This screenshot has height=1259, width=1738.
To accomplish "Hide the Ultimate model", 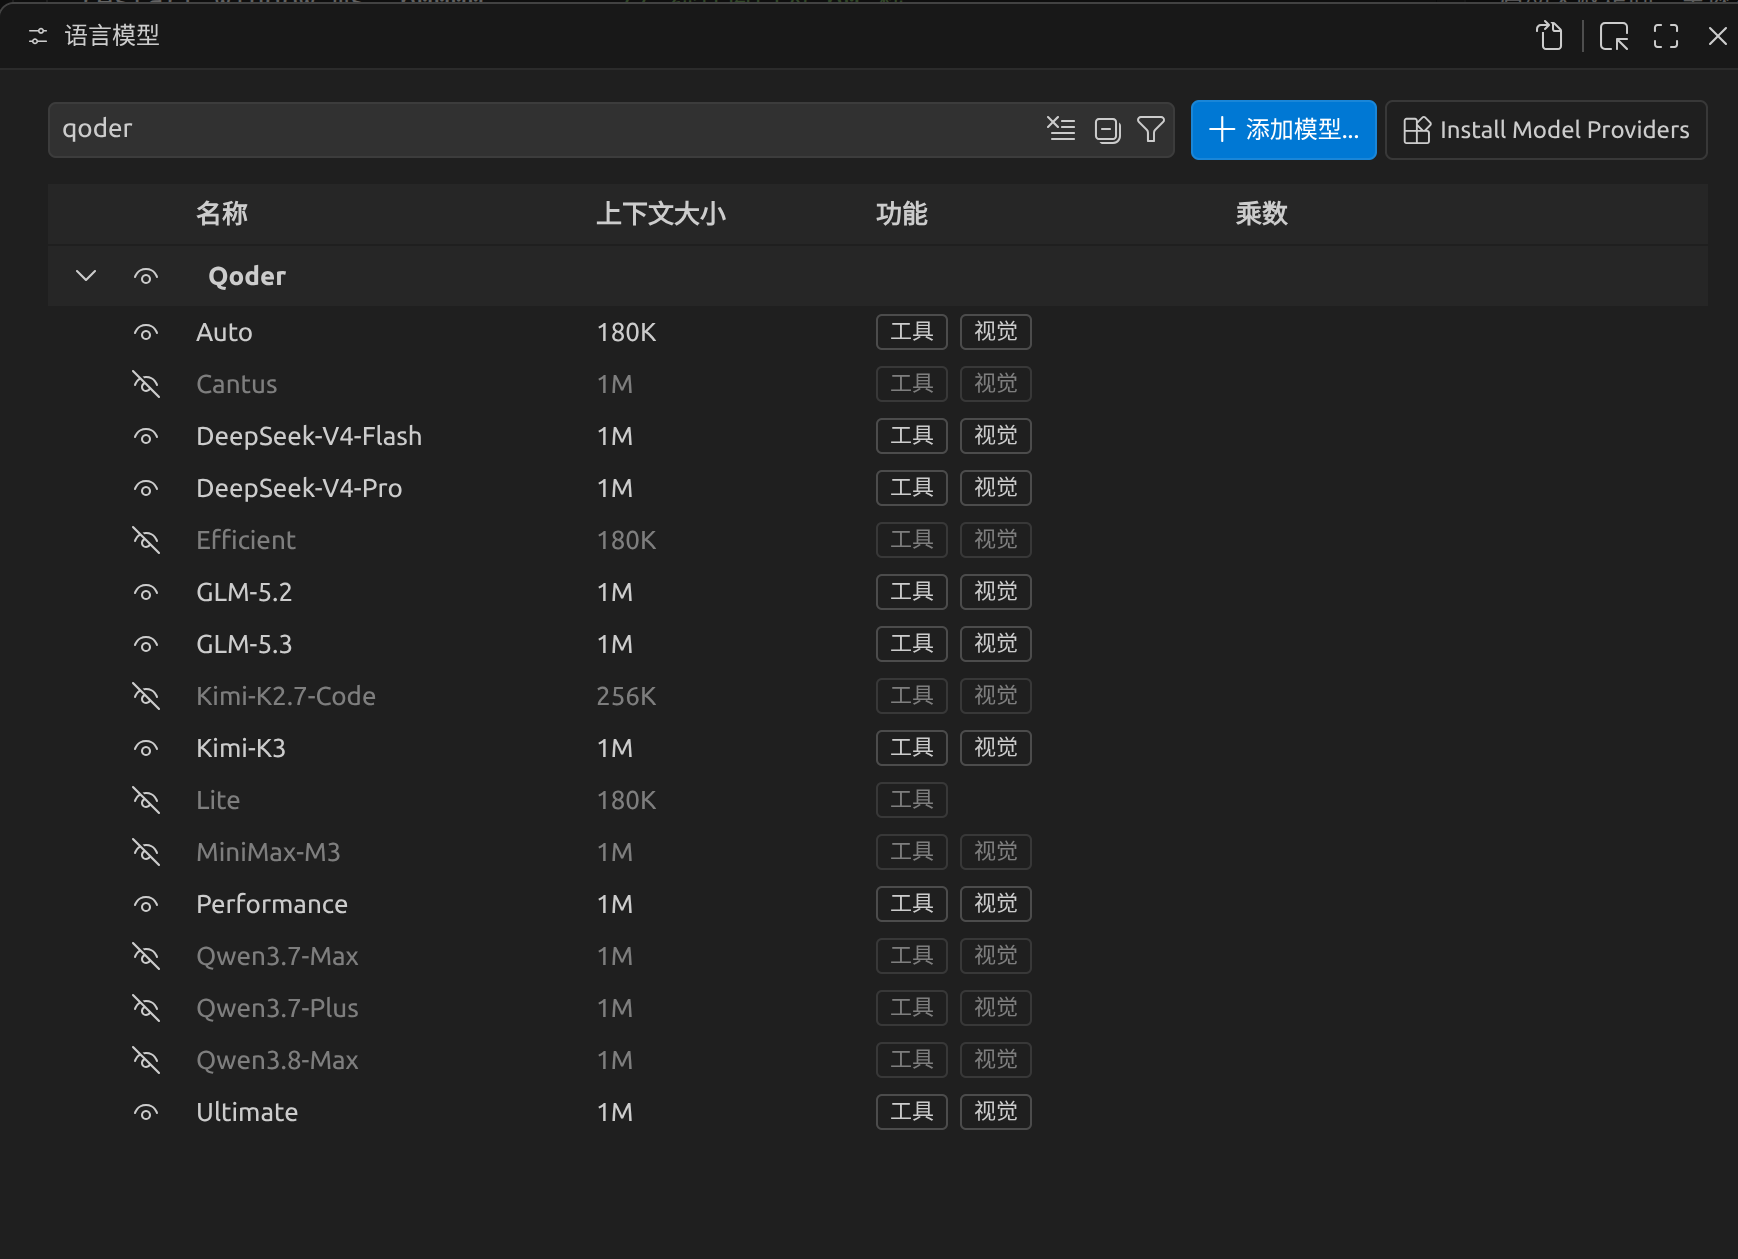I will (146, 1113).
